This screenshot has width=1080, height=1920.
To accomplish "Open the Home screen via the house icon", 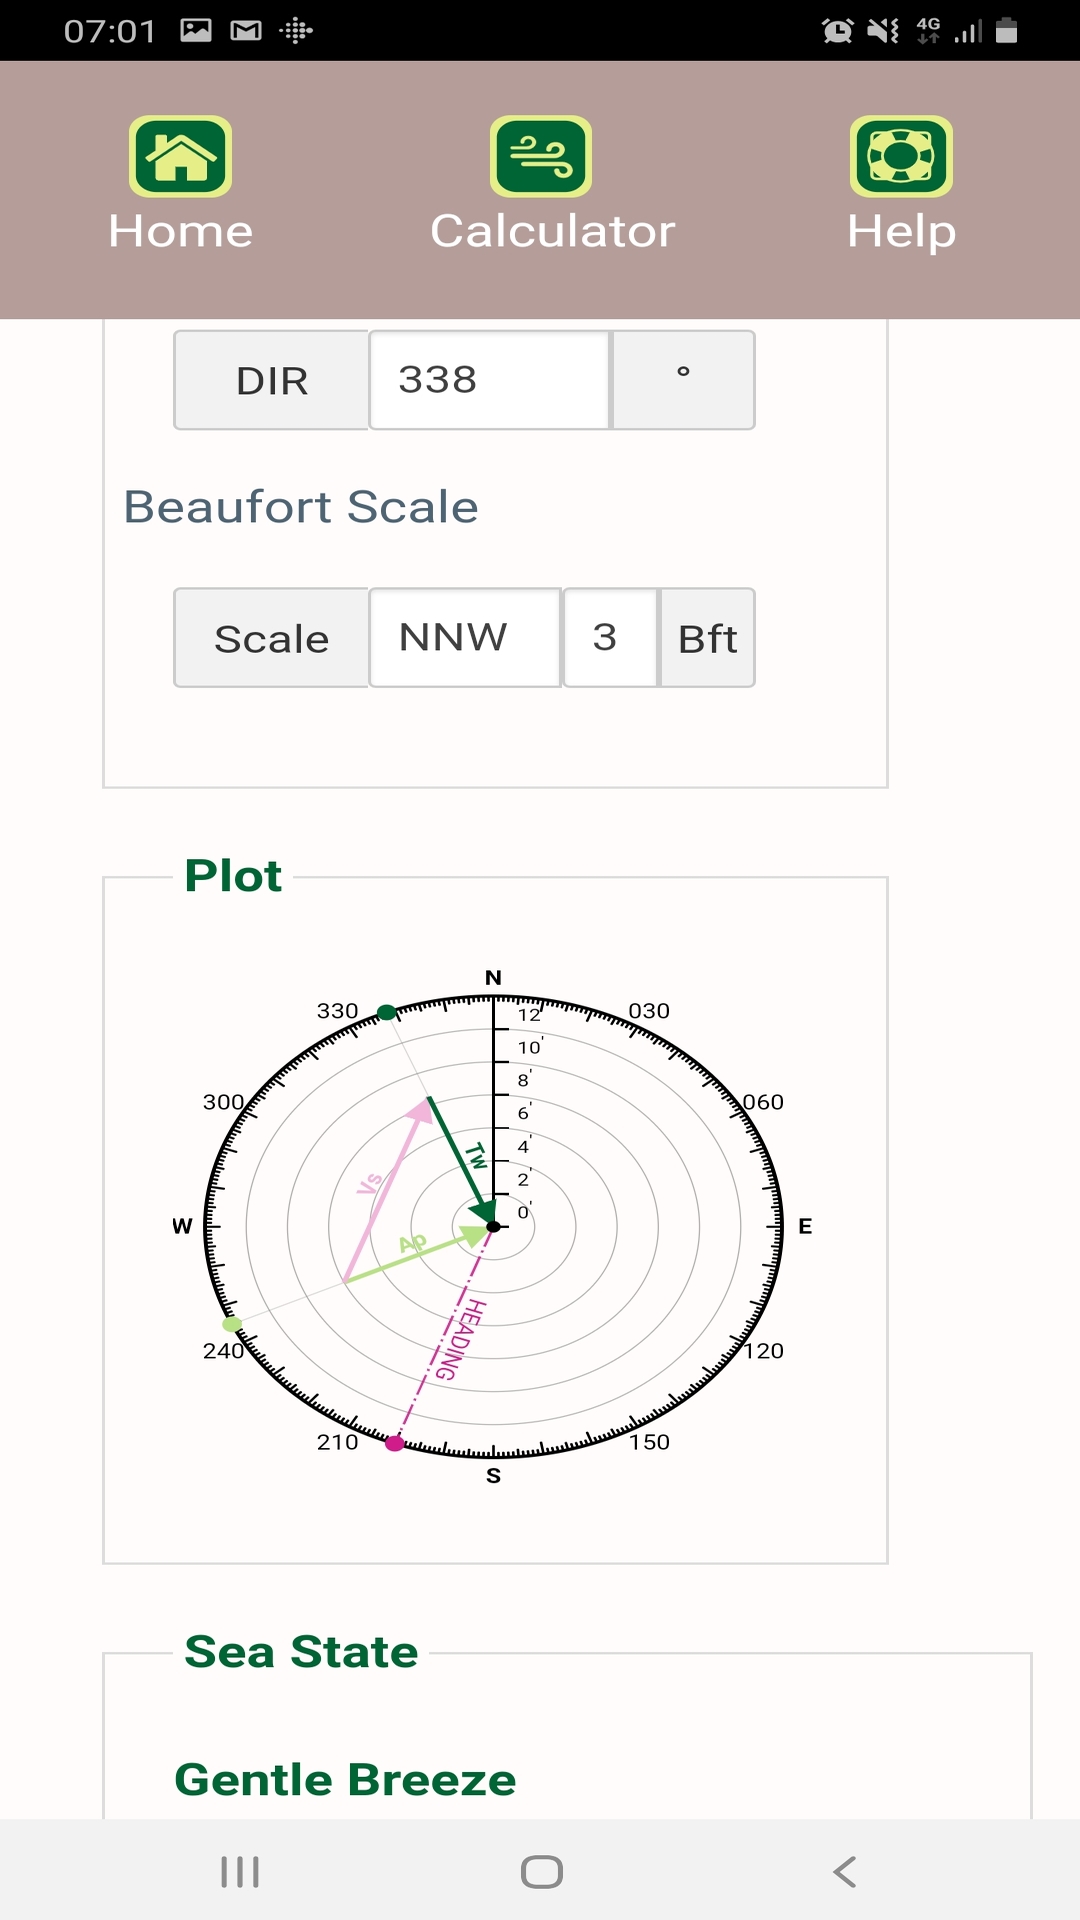I will [180, 157].
